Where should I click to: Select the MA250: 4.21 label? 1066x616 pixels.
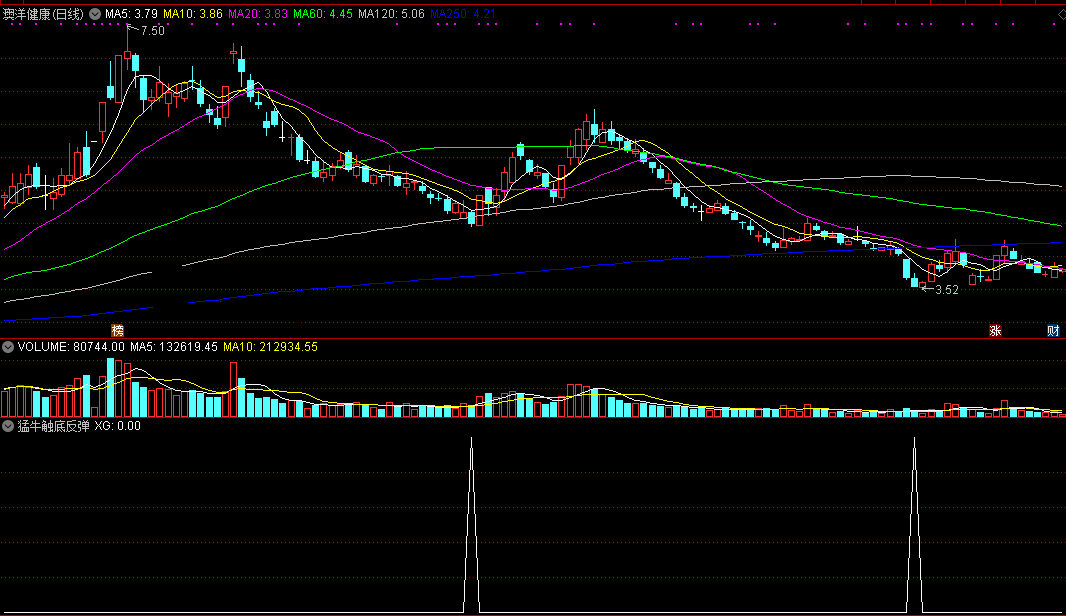coord(463,14)
